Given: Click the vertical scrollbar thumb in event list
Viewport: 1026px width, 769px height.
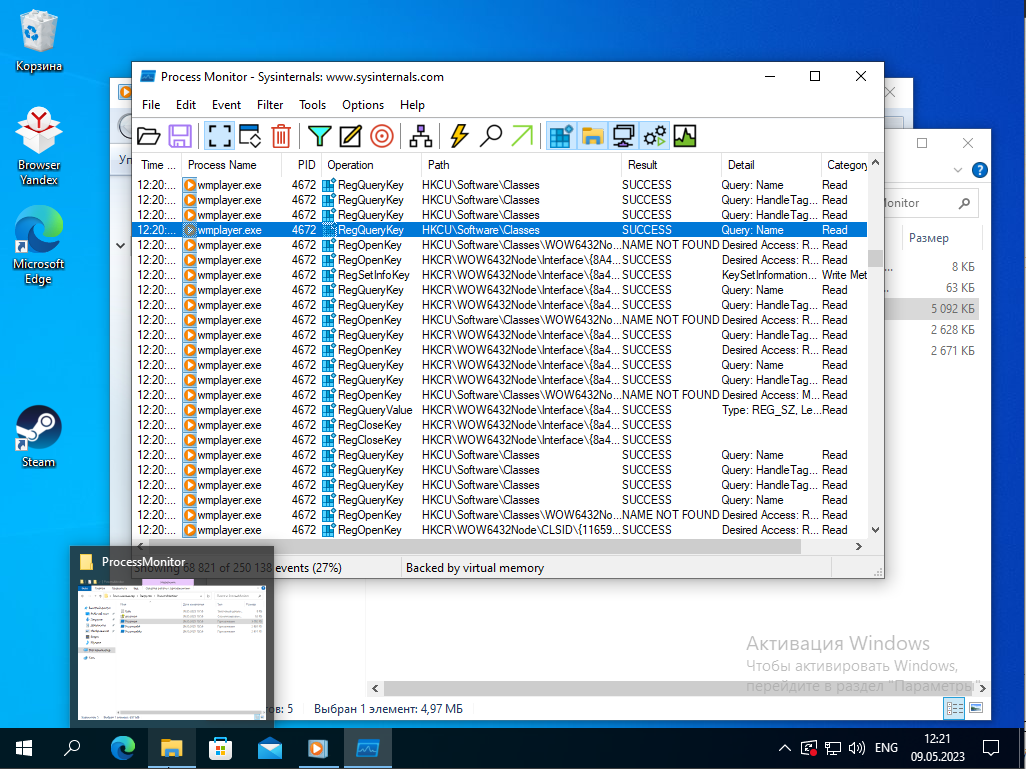Looking at the screenshot, I should pos(875,258).
